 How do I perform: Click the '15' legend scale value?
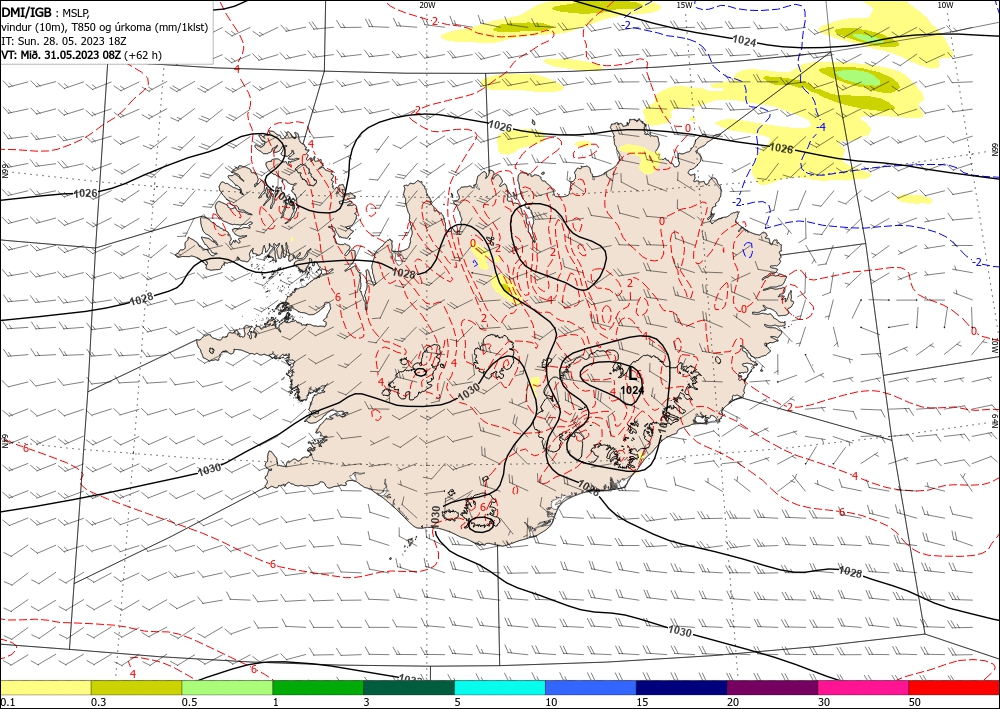(642, 702)
